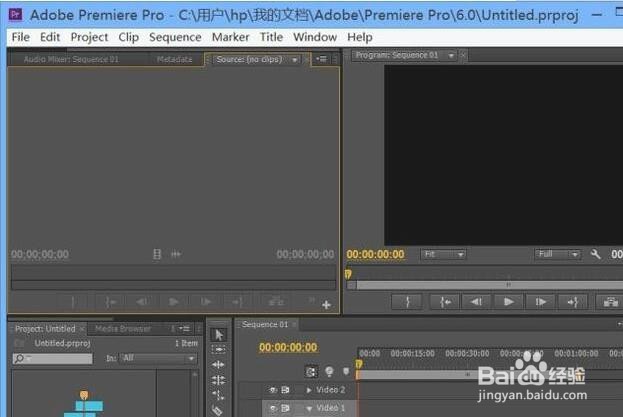Image resolution: width=623 pixels, height=417 pixels.
Task: Click the Source monitor left timecode
Action: 40,255
